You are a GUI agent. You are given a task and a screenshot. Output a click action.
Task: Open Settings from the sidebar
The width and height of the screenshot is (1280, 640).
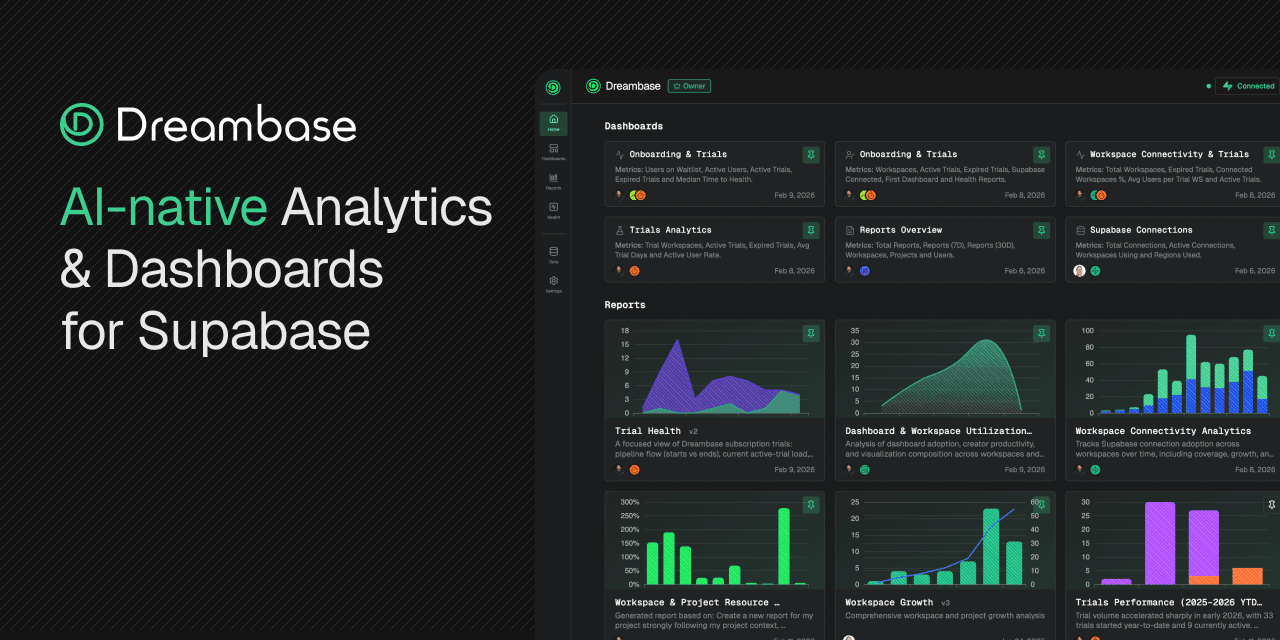click(553, 284)
